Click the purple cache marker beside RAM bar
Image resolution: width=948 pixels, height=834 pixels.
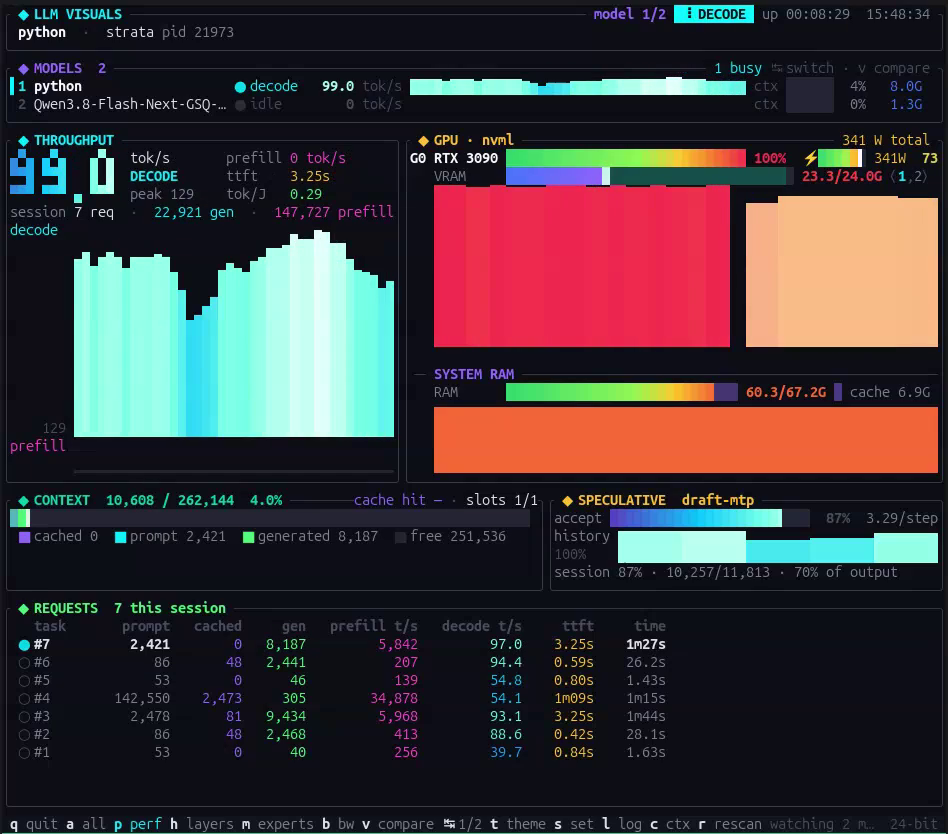[x=838, y=392]
